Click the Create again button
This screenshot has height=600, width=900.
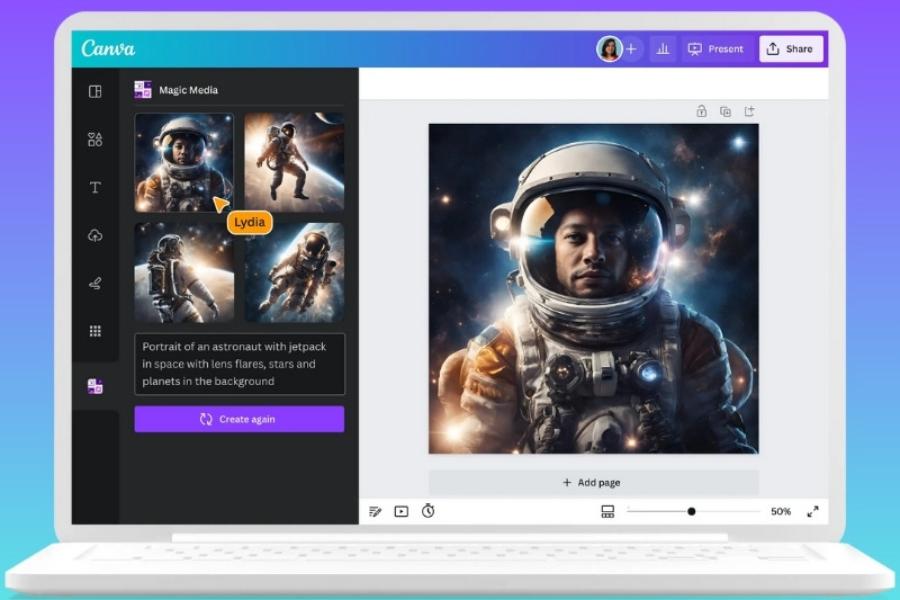coord(239,419)
